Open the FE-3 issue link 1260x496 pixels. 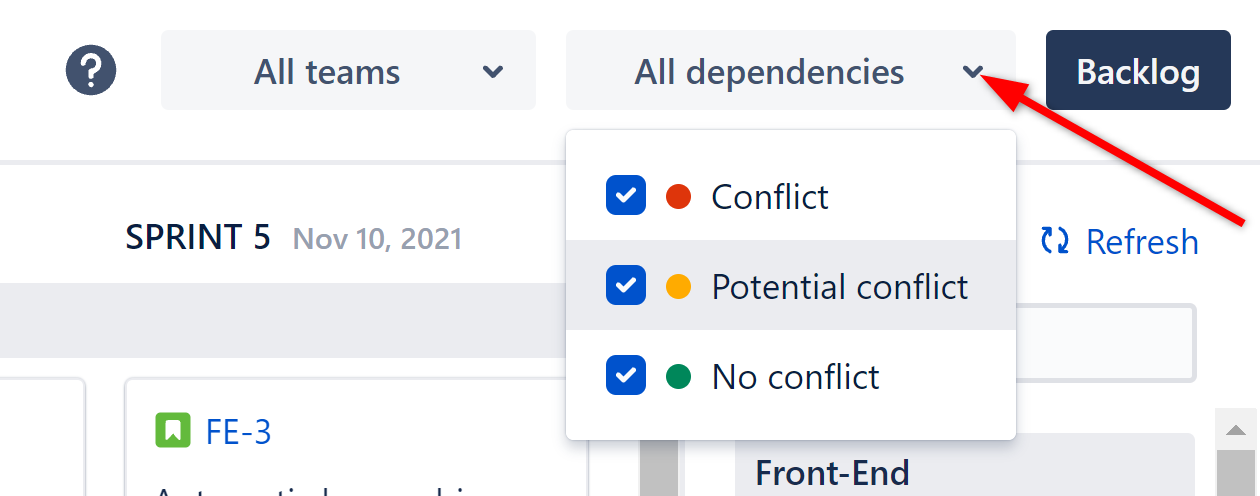[238, 432]
